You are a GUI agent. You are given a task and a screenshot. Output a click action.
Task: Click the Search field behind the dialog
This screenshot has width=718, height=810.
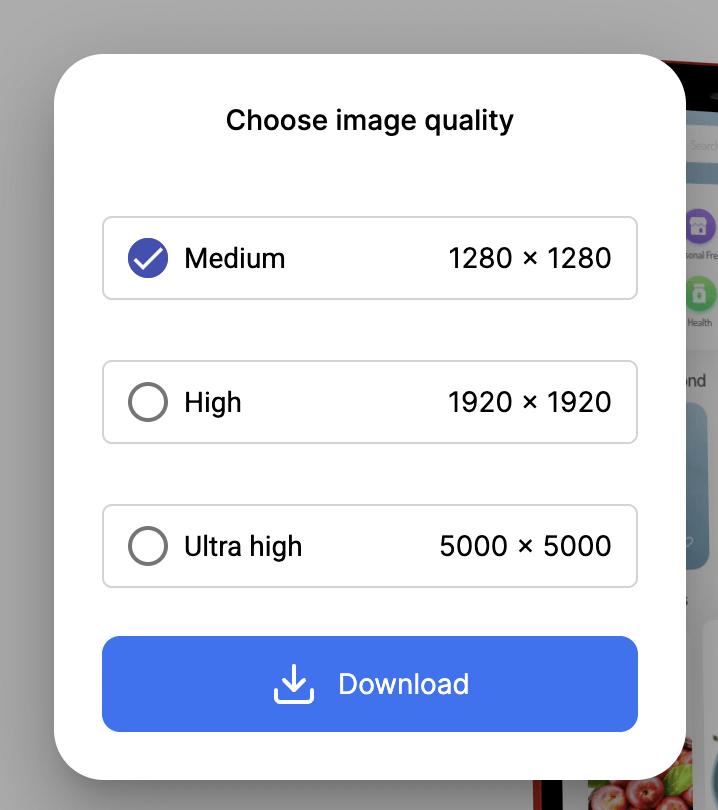click(x=702, y=146)
